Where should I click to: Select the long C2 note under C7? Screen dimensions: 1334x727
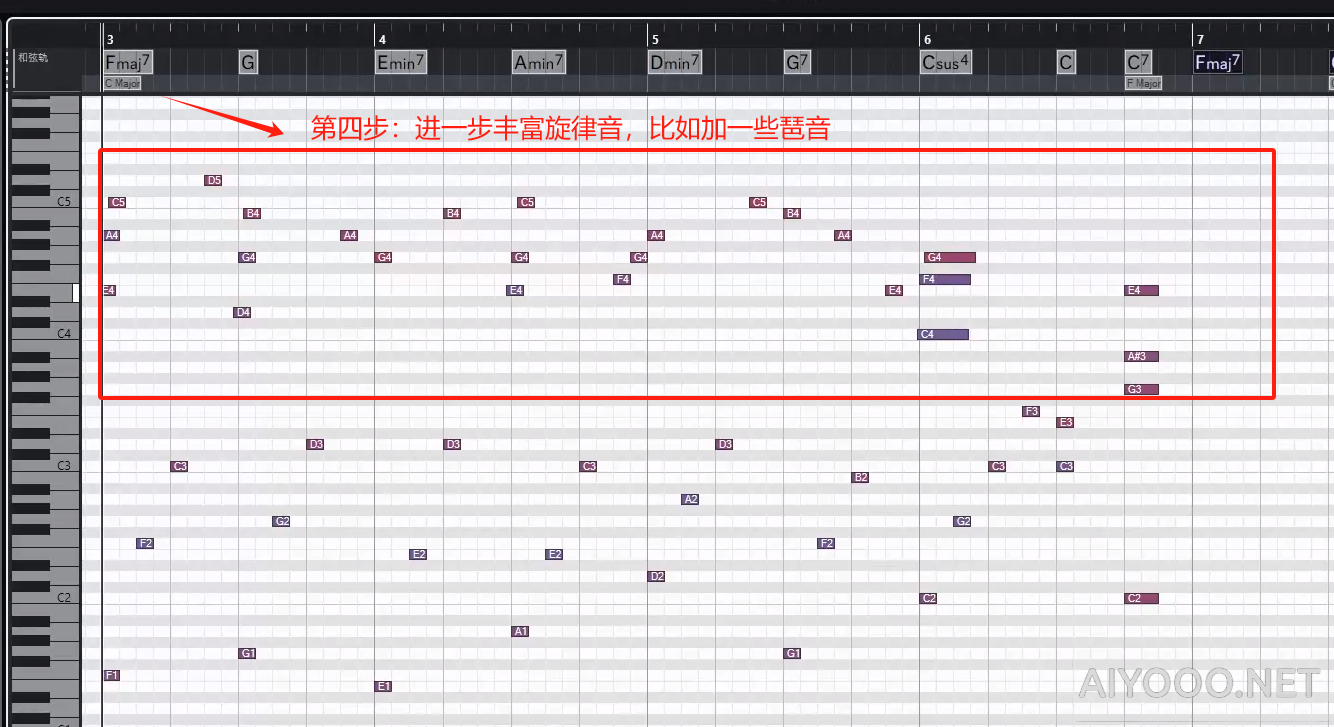coord(1142,598)
